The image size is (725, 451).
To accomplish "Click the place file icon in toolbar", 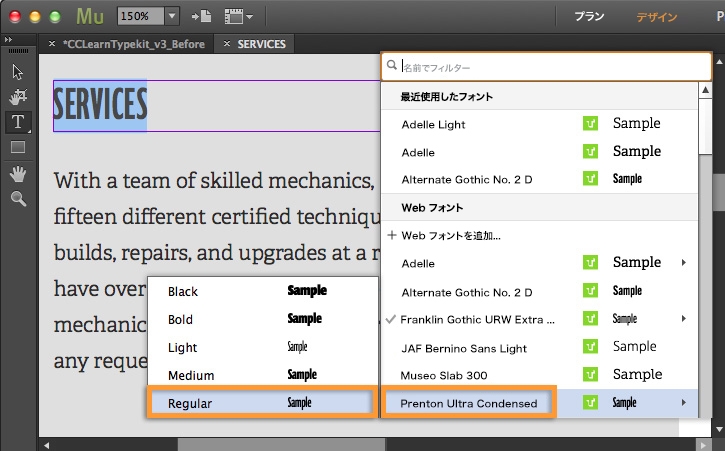I will click(x=202, y=16).
